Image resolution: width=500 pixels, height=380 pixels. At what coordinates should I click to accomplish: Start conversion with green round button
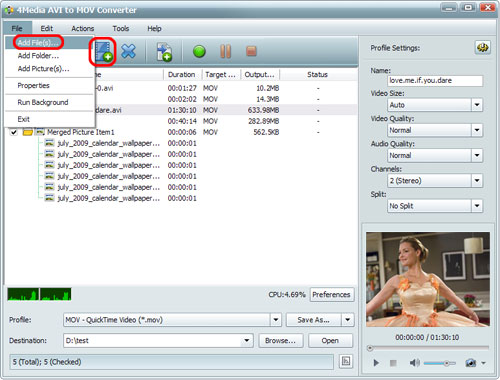pos(199,51)
